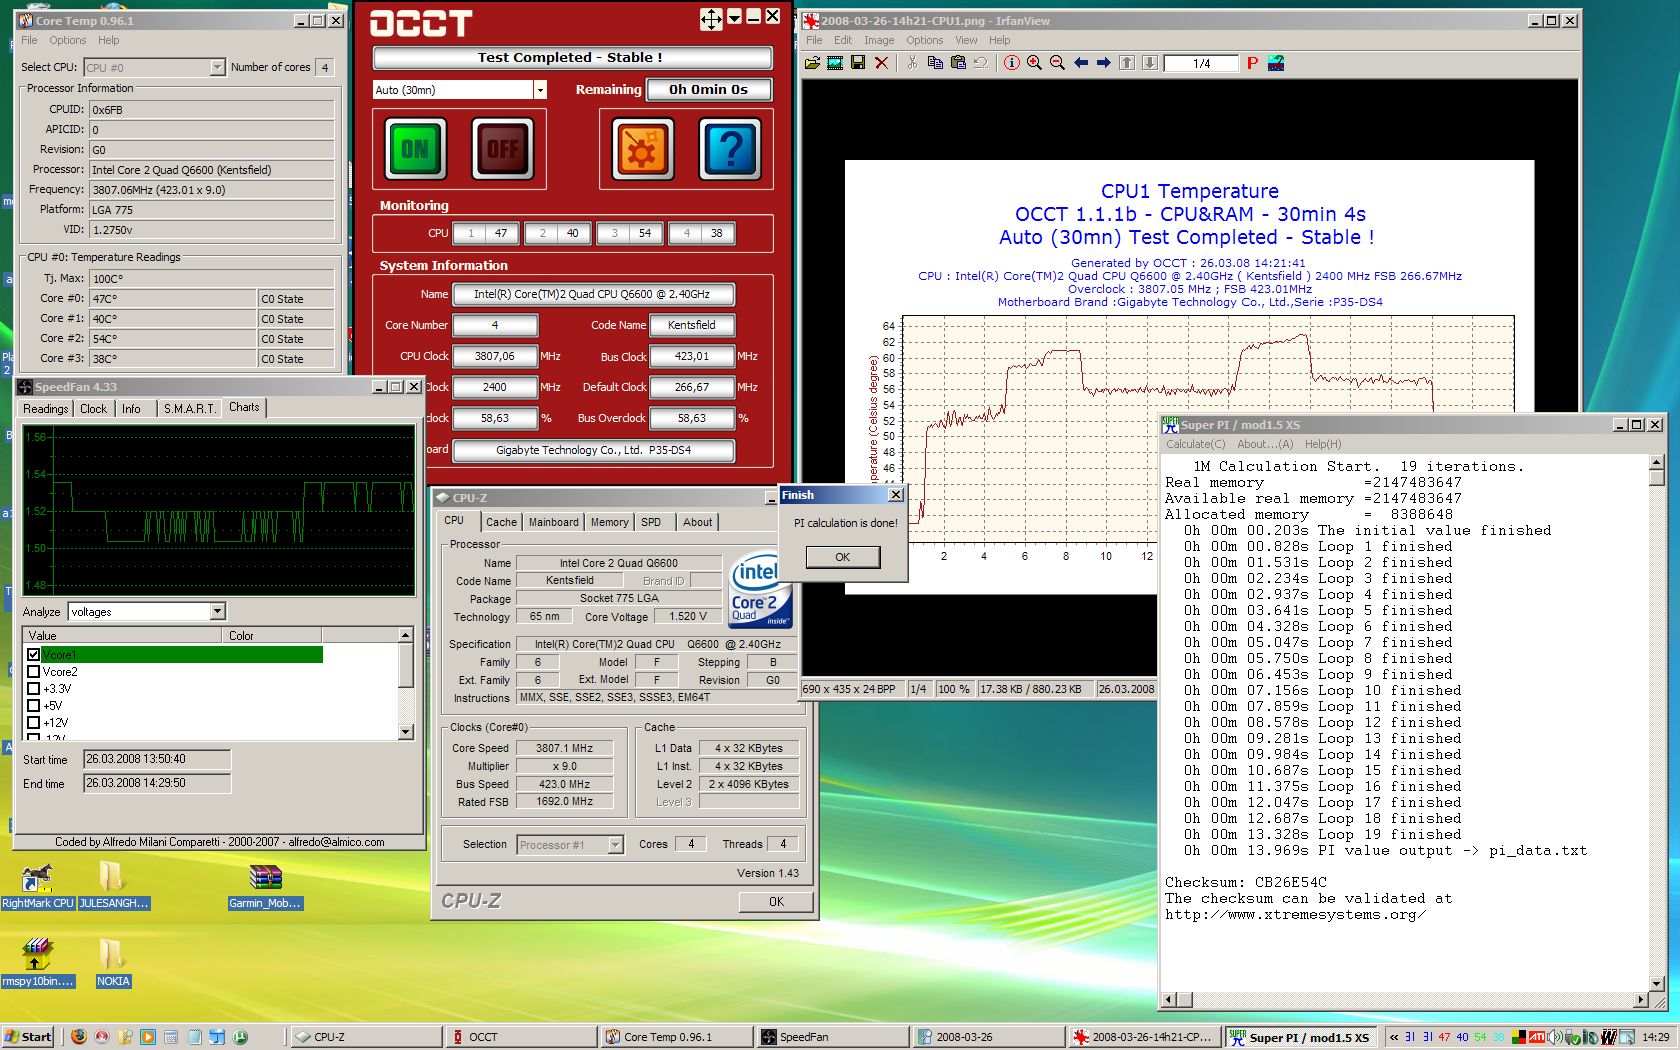Switch to CPU-Z SPD tab

(x=651, y=522)
